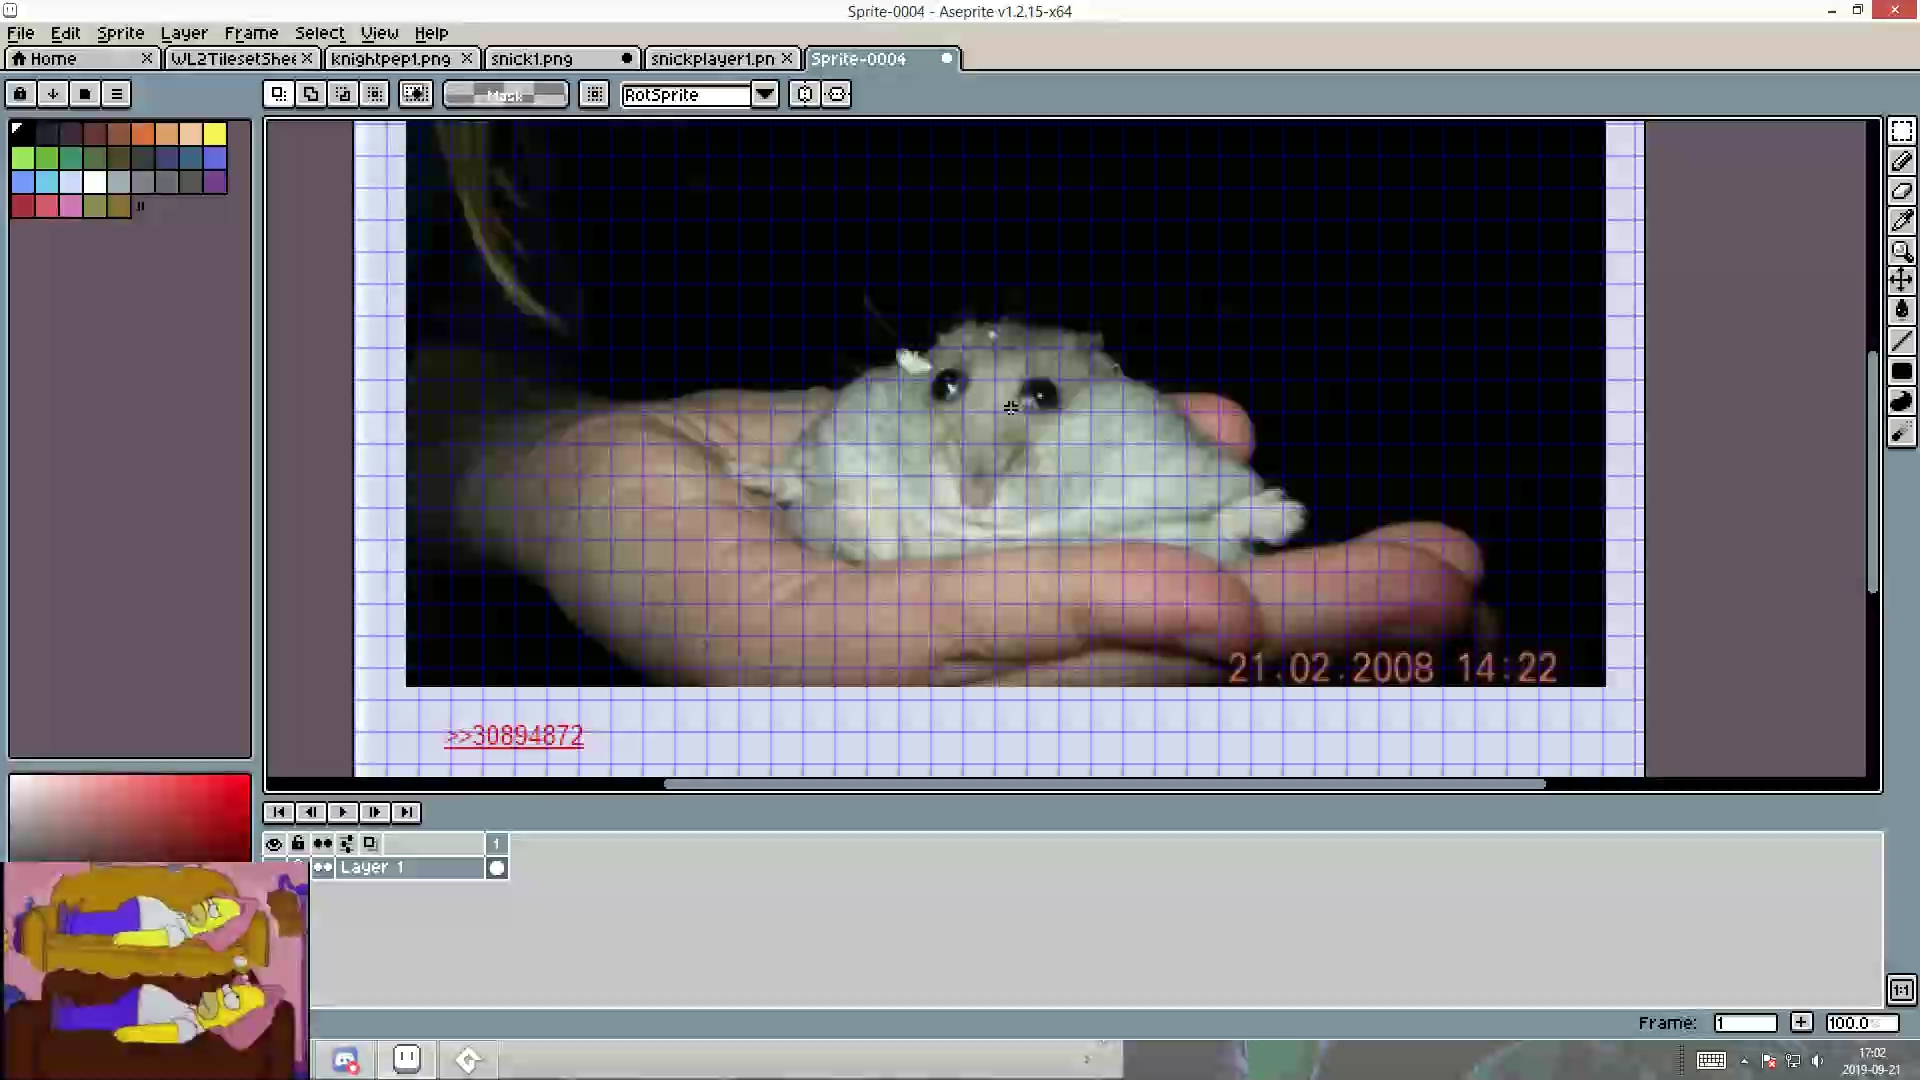The width and height of the screenshot is (1920, 1080).
Task: Click the symmetry options icon in toolbar
Action: point(837,94)
